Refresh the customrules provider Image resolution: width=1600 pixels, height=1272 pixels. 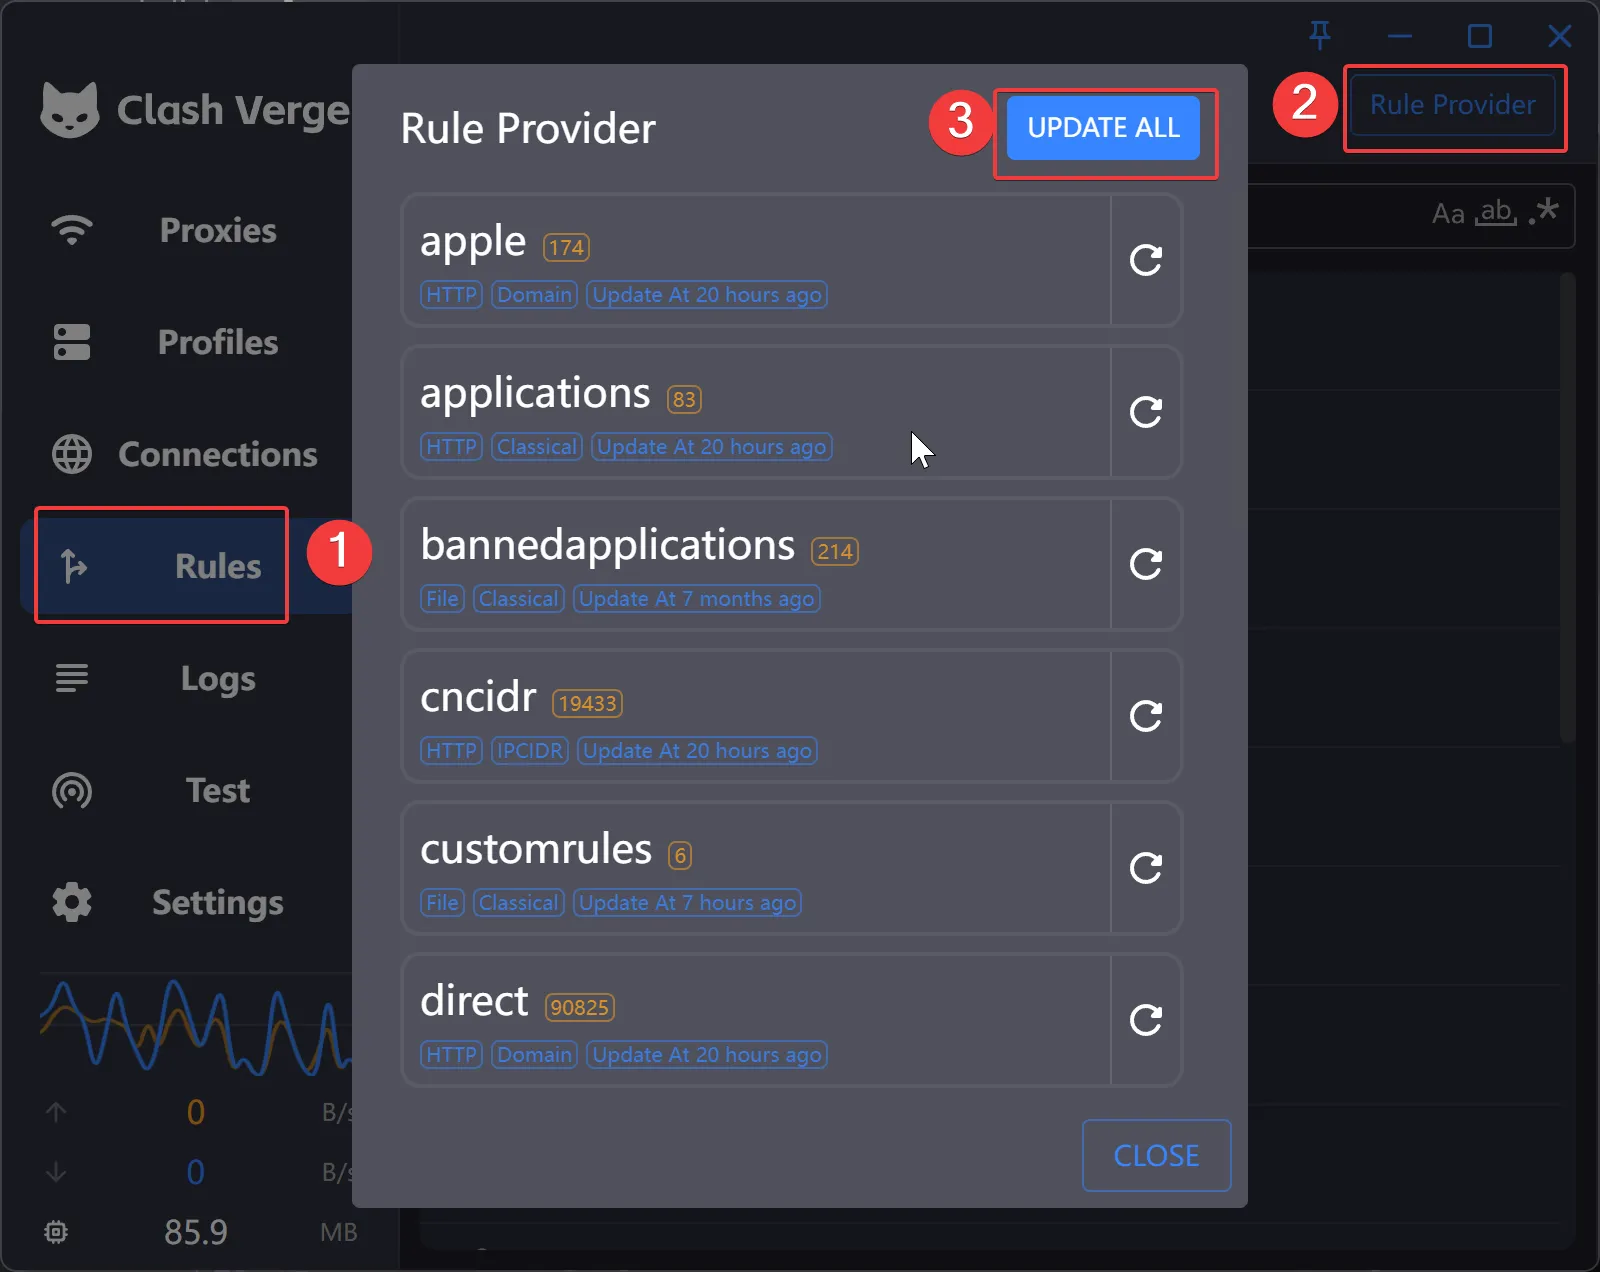point(1146,868)
